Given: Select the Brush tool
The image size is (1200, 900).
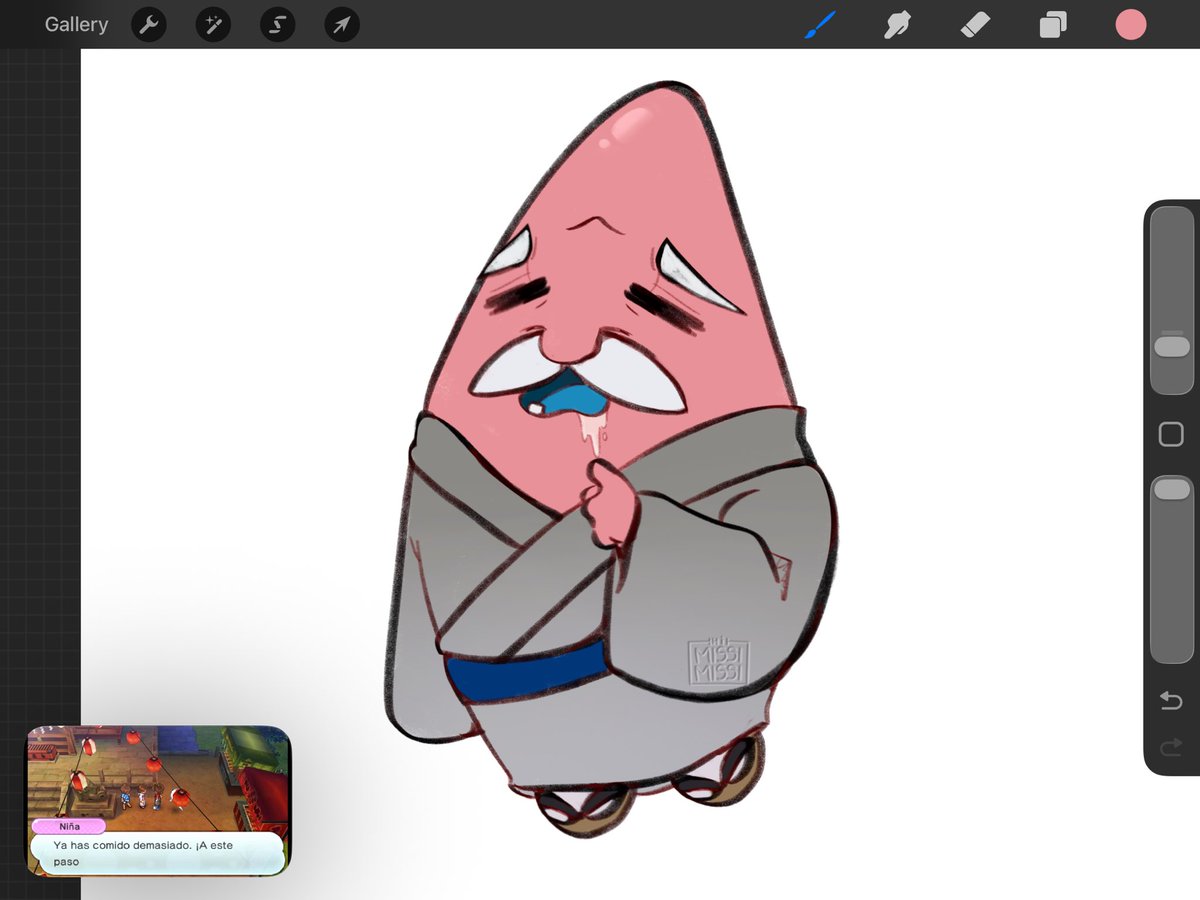Looking at the screenshot, I should pos(820,25).
